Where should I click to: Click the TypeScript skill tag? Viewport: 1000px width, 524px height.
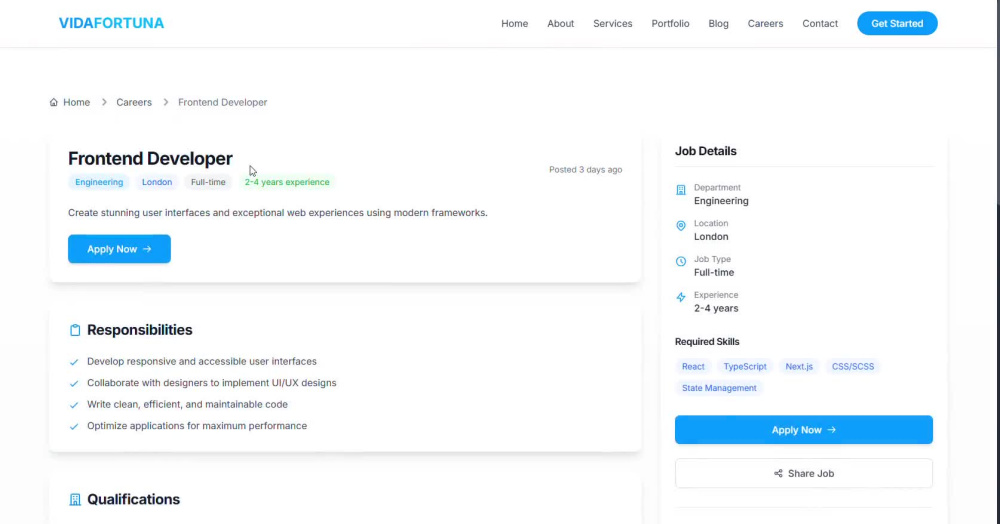click(744, 367)
